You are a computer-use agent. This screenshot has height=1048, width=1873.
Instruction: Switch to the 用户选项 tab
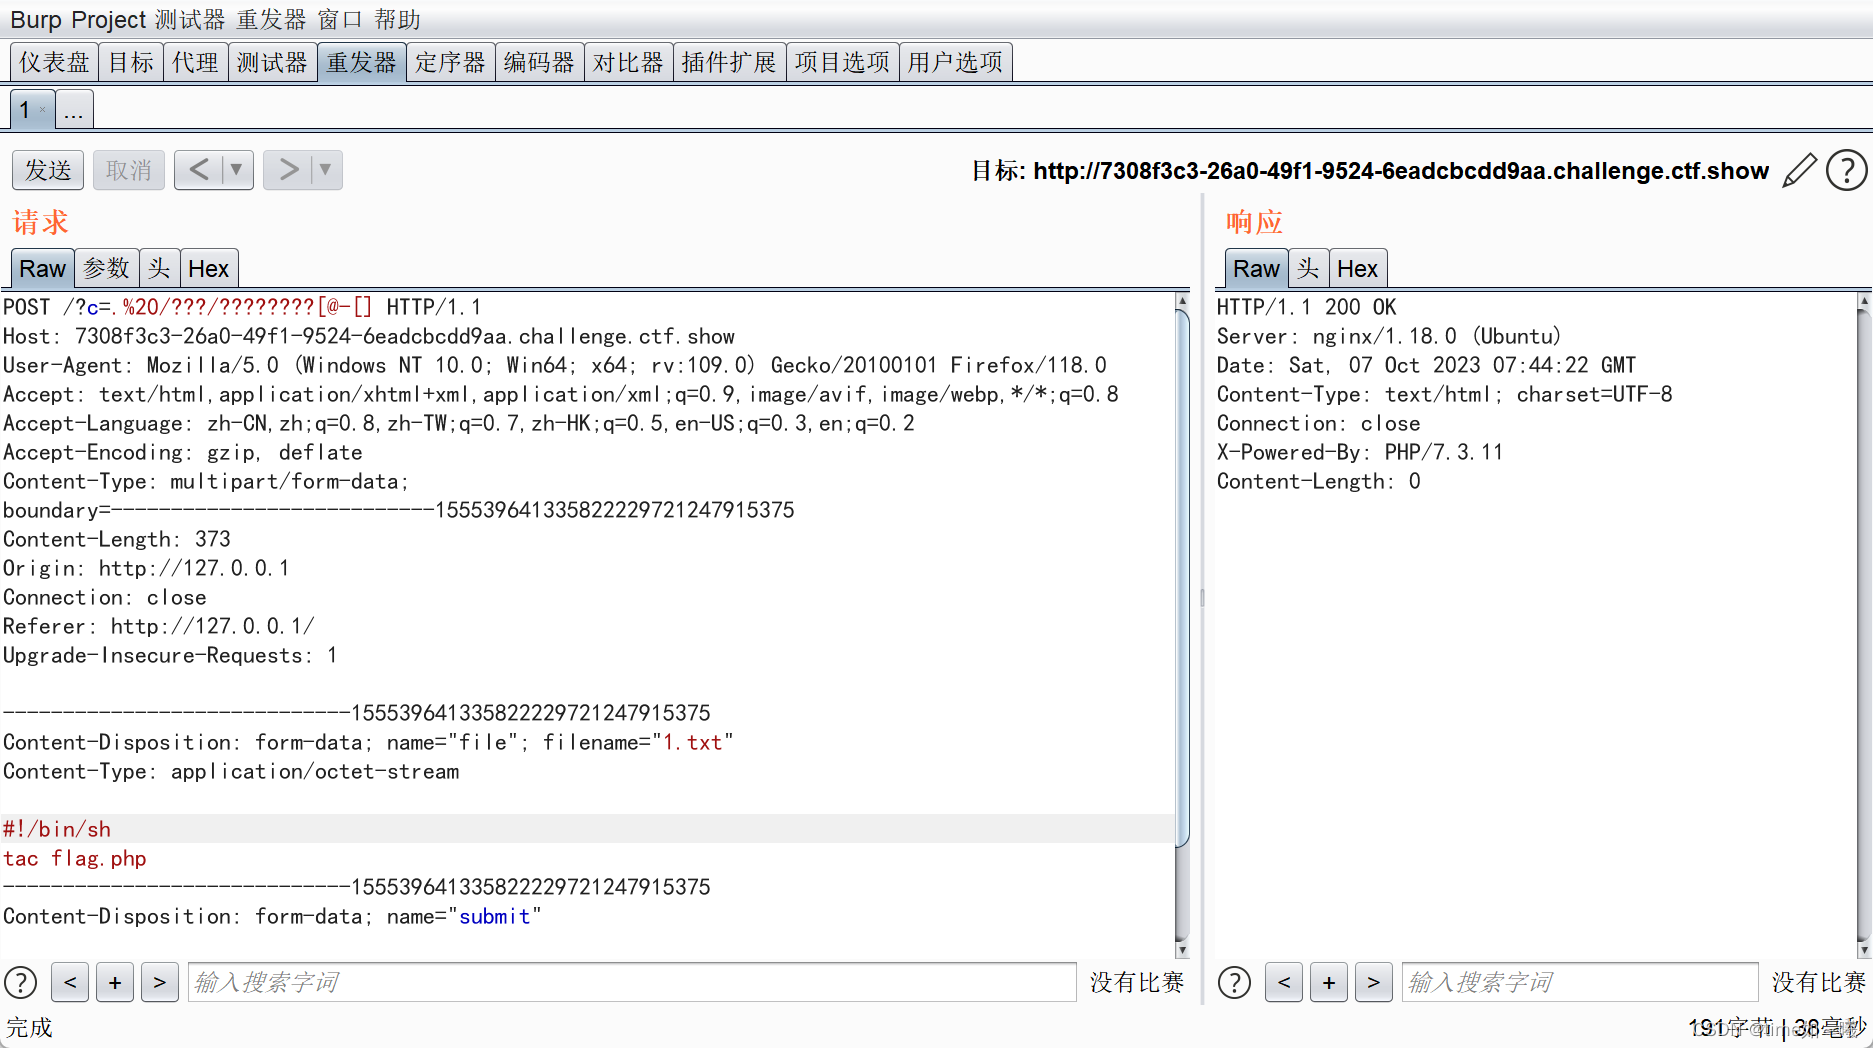click(955, 62)
